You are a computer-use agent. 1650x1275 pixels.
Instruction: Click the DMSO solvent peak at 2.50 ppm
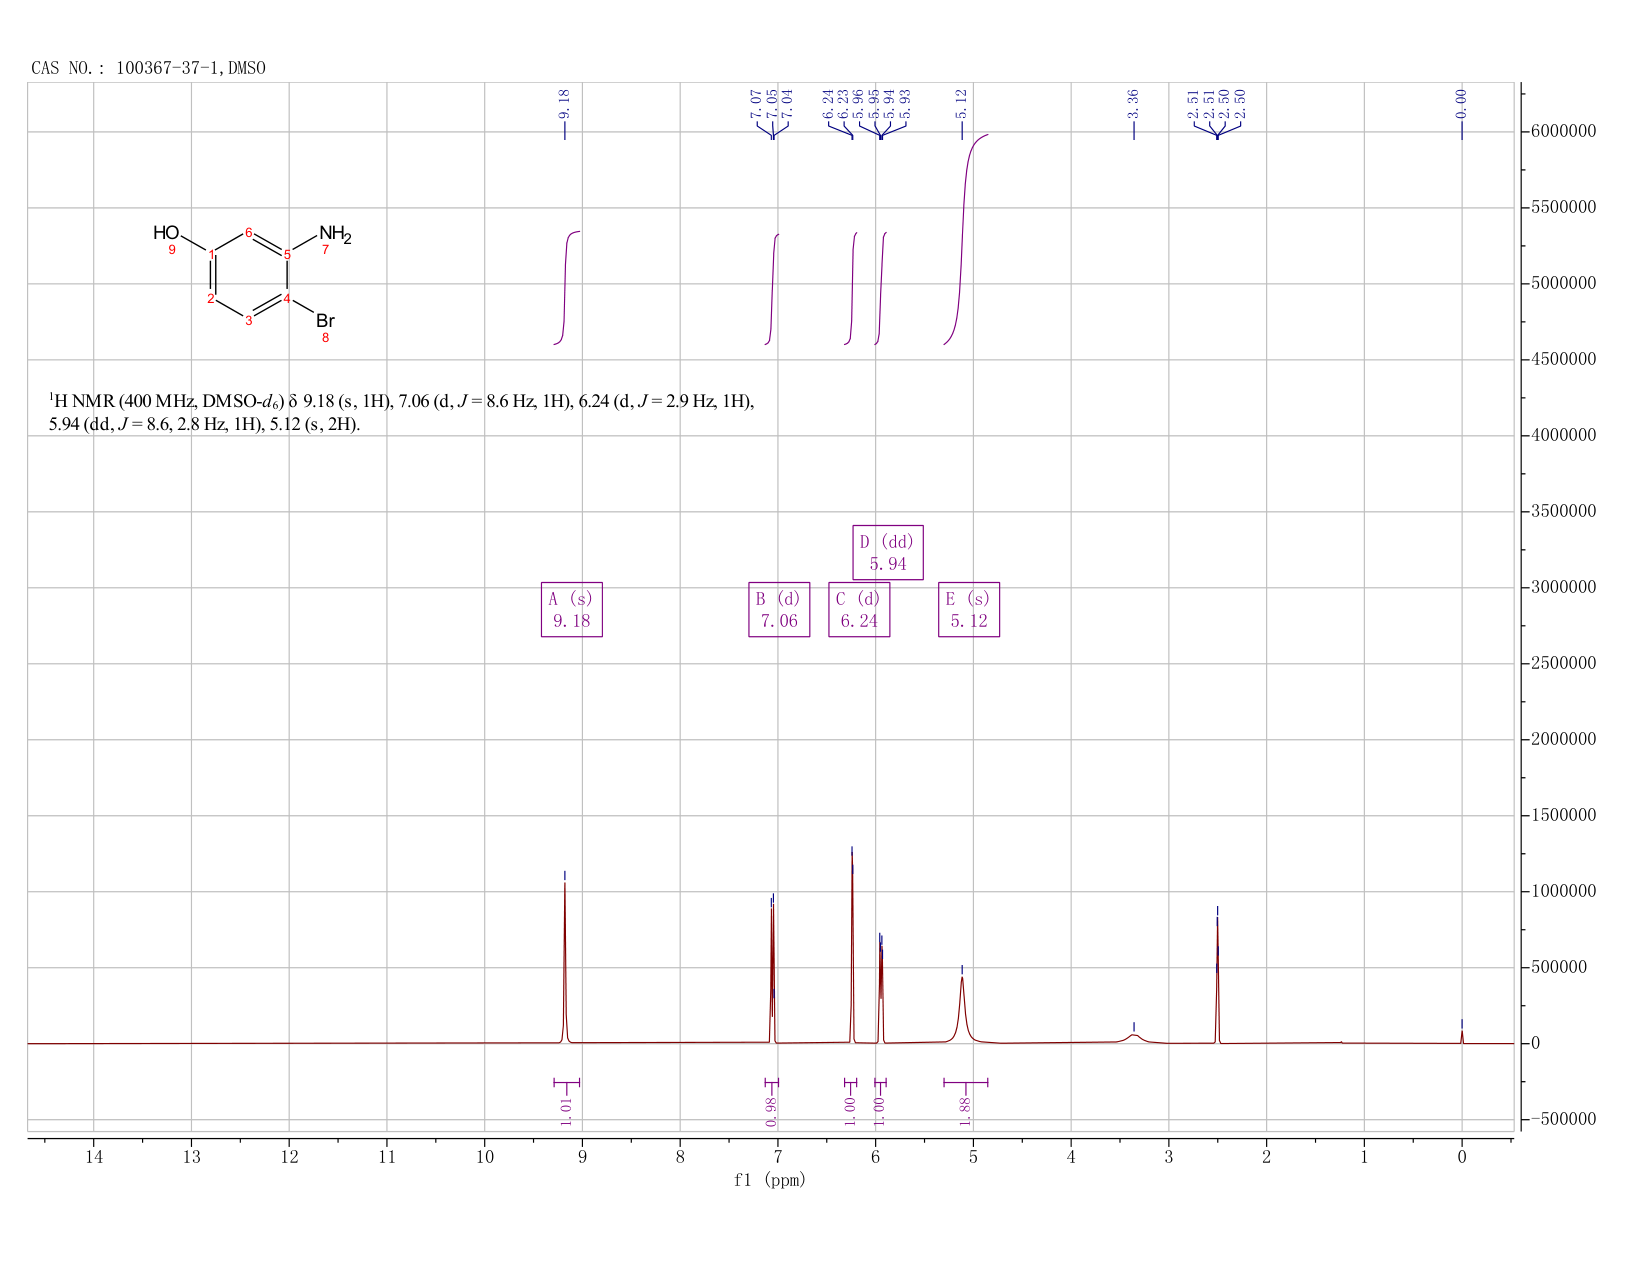tap(1217, 980)
